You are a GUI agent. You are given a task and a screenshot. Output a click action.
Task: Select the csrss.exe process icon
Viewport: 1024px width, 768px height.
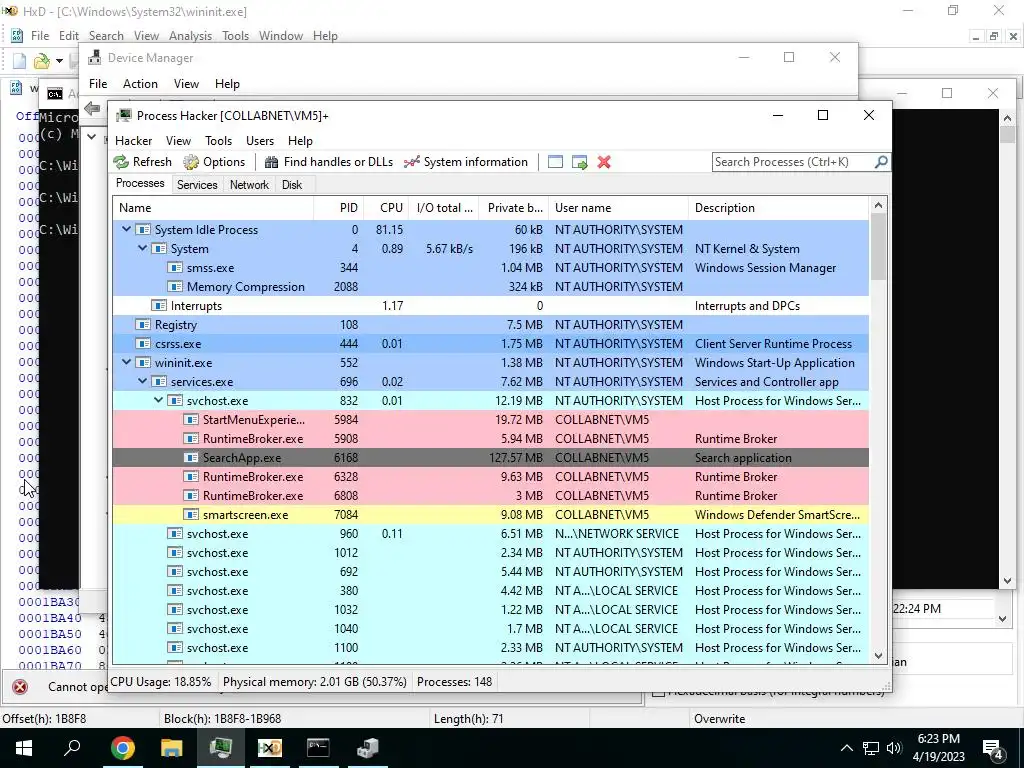[143, 344]
